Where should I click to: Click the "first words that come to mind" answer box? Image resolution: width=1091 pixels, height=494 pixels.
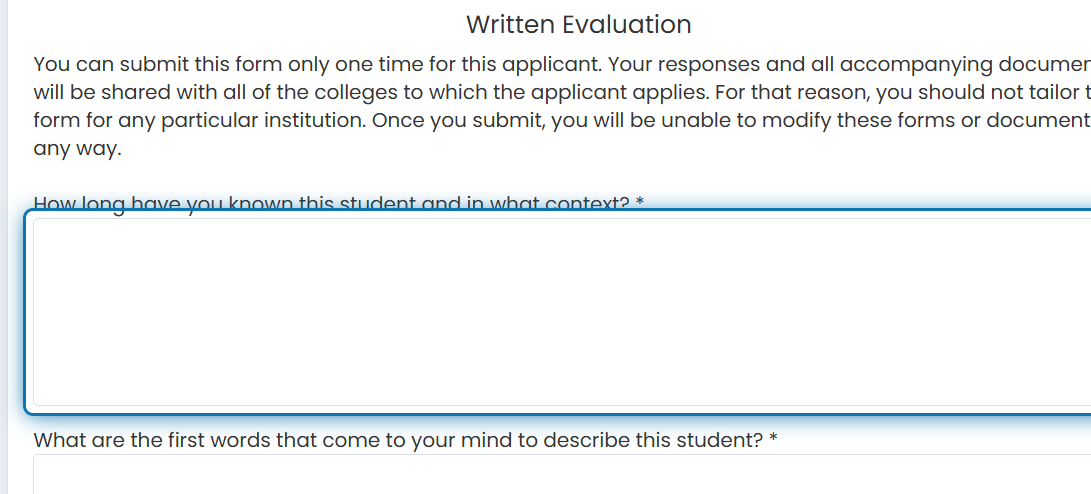562,475
